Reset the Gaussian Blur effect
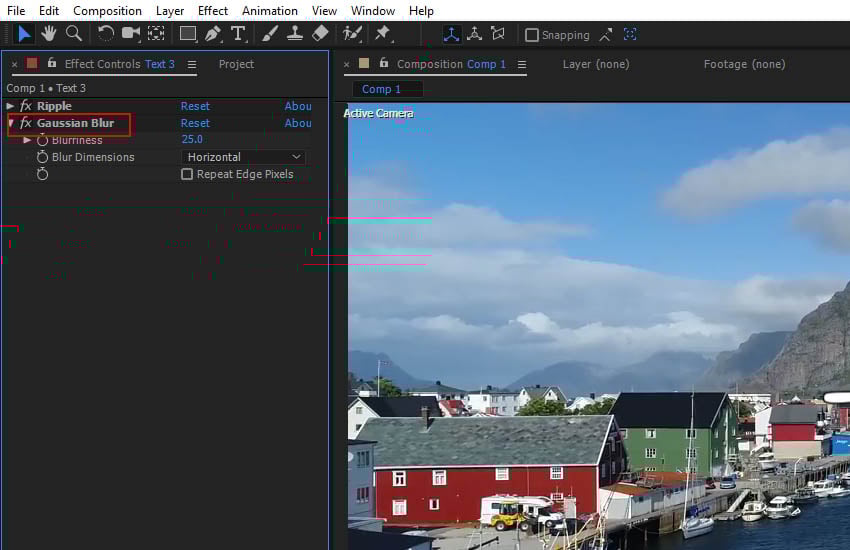The height and width of the screenshot is (550, 850). (195, 123)
